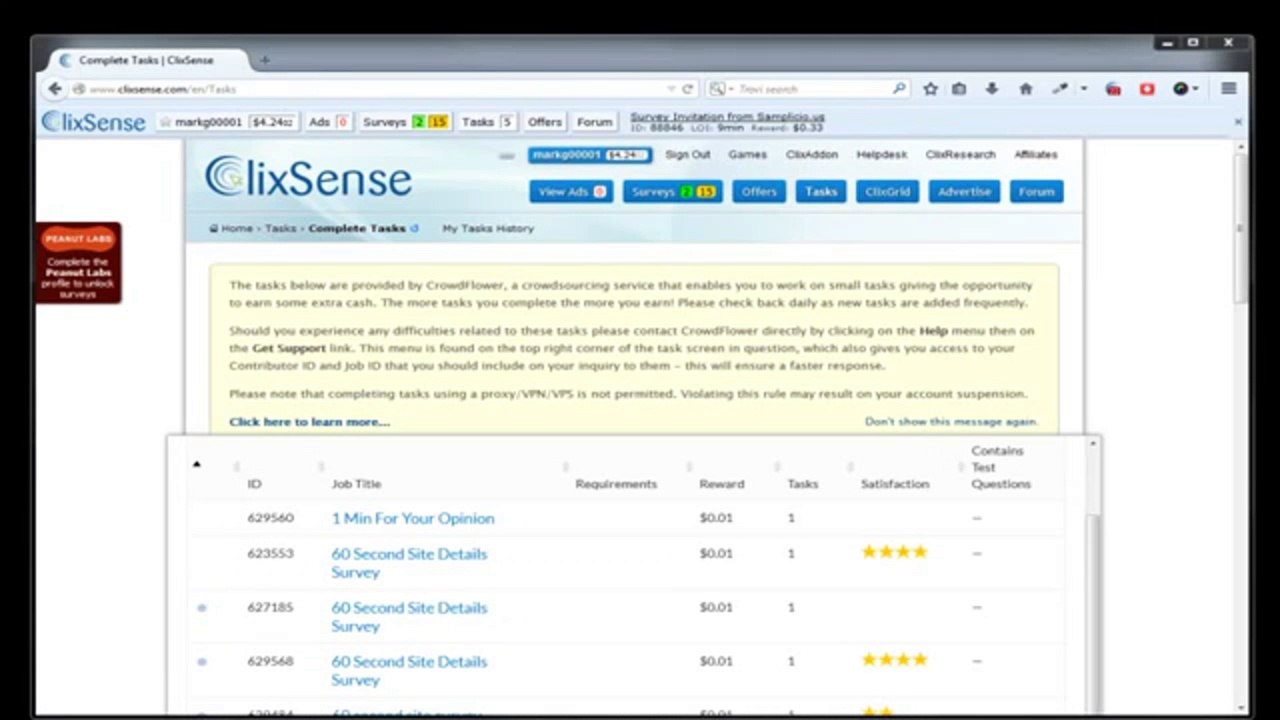The image size is (1280, 720).
Task: Collapse the task list with the up arrow
Action: click(x=197, y=464)
